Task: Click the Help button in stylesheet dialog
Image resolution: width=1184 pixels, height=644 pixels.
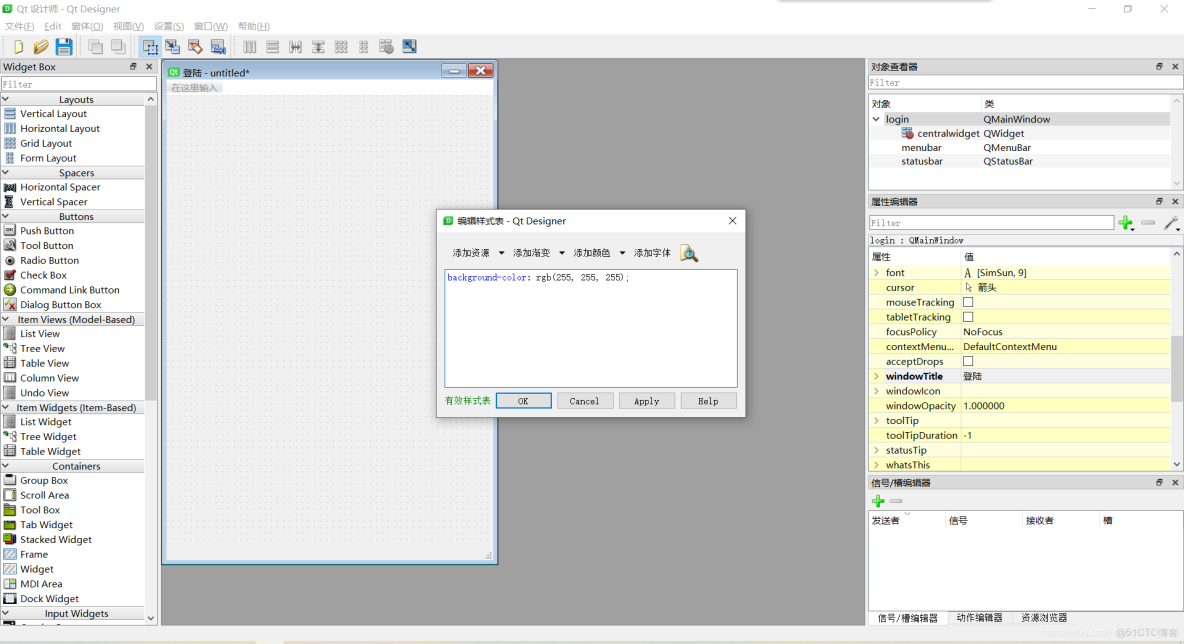Action: tap(708, 400)
